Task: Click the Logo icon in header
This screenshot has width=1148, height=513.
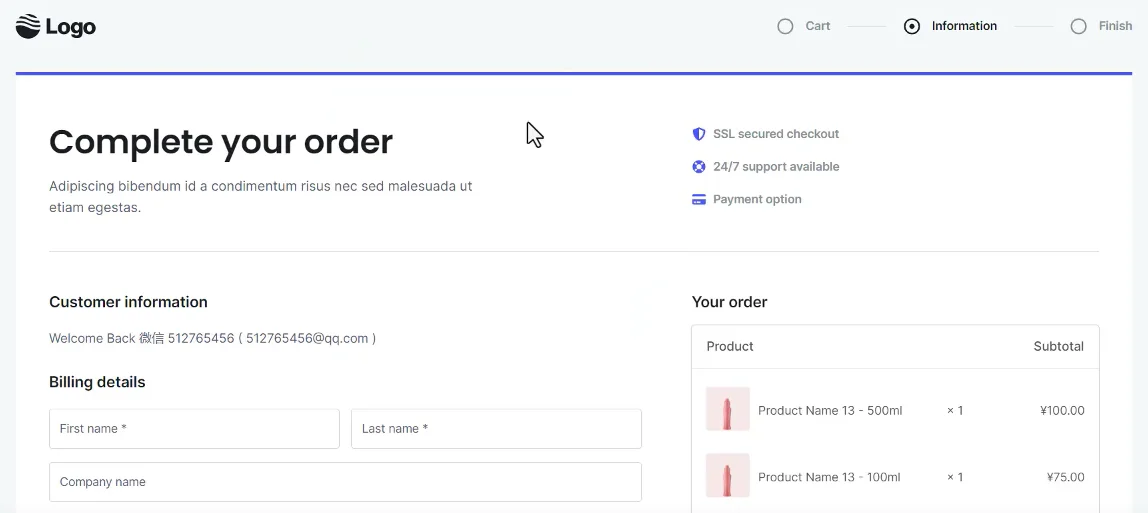Action: (x=28, y=27)
